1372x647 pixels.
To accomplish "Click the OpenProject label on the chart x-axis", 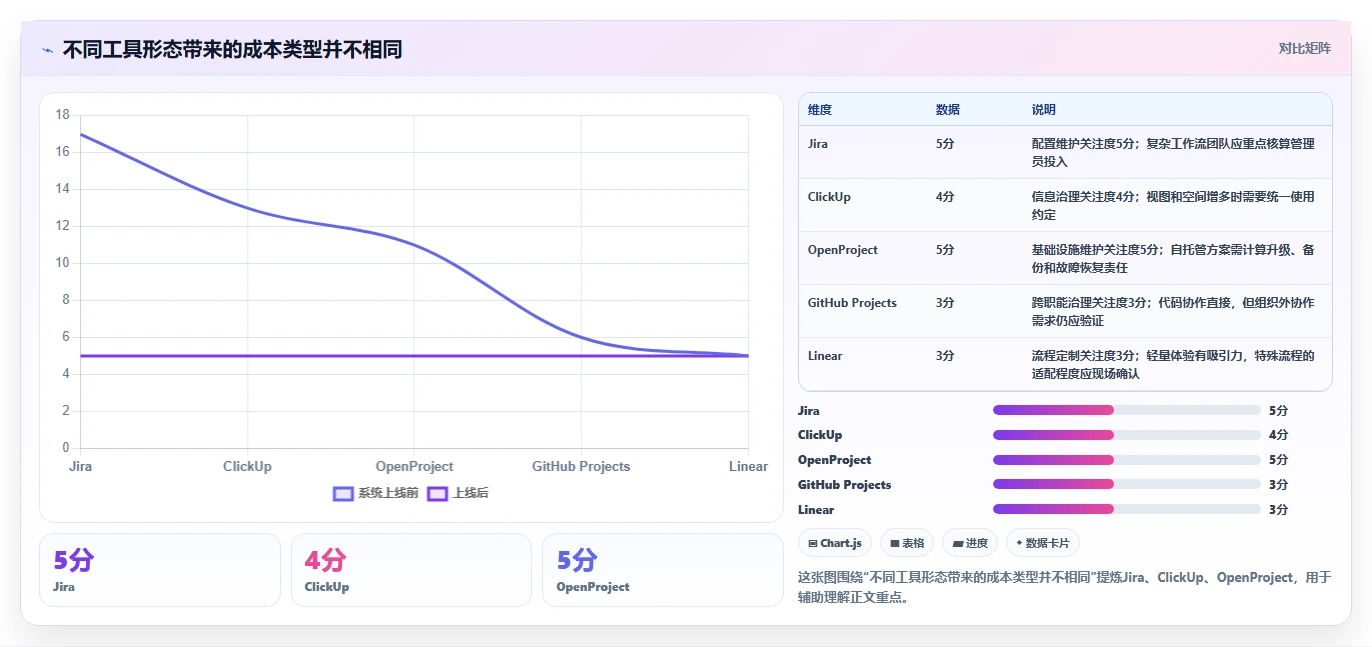I will pos(414,466).
